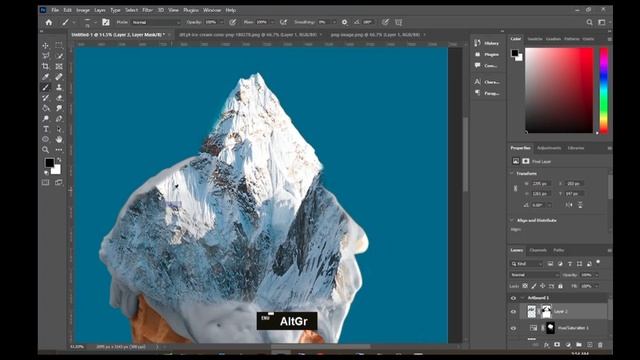Viewport: 640px width, 360px height.
Task: Switch to the Paths tab
Action: tap(559, 250)
